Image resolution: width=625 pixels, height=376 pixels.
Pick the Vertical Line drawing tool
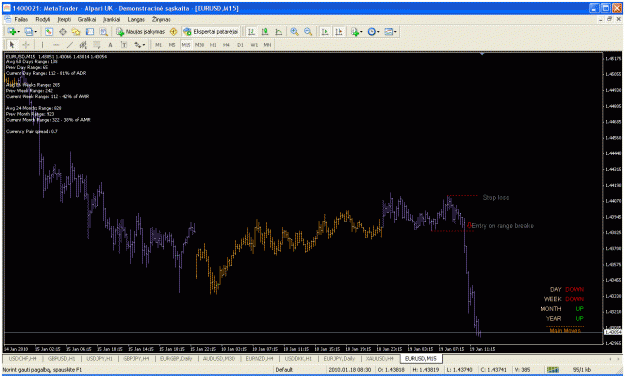coord(42,45)
